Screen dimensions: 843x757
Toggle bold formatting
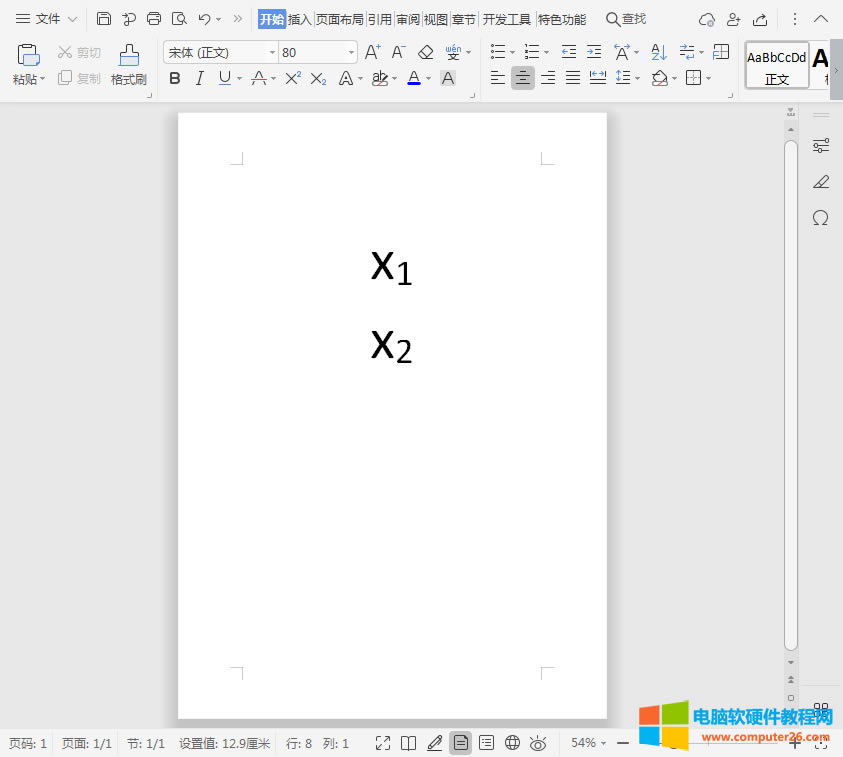point(175,78)
